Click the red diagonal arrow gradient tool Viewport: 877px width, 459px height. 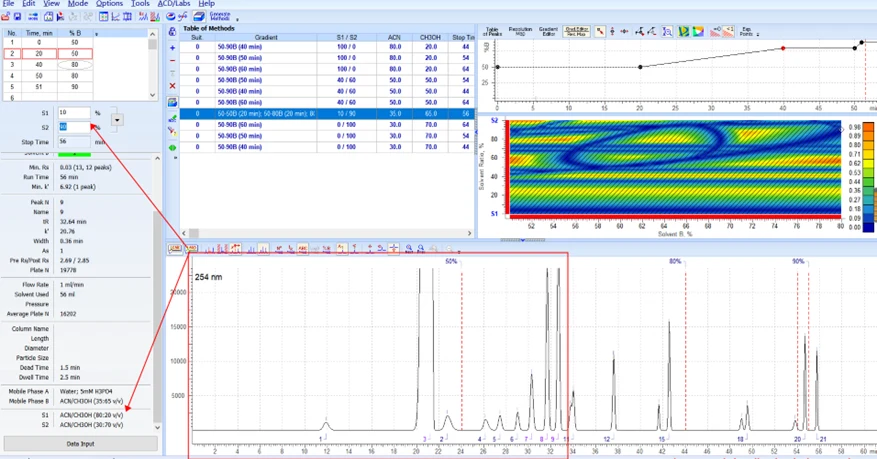(x=600, y=32)
